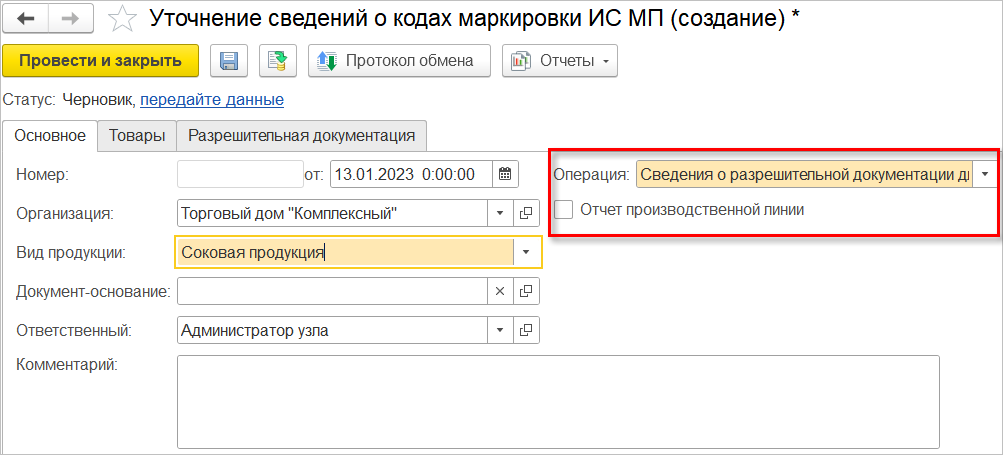Open the Документ-основание record with the open-form icon
Viewport: 1003px width, 455px height.
click(x=527, y=291)
